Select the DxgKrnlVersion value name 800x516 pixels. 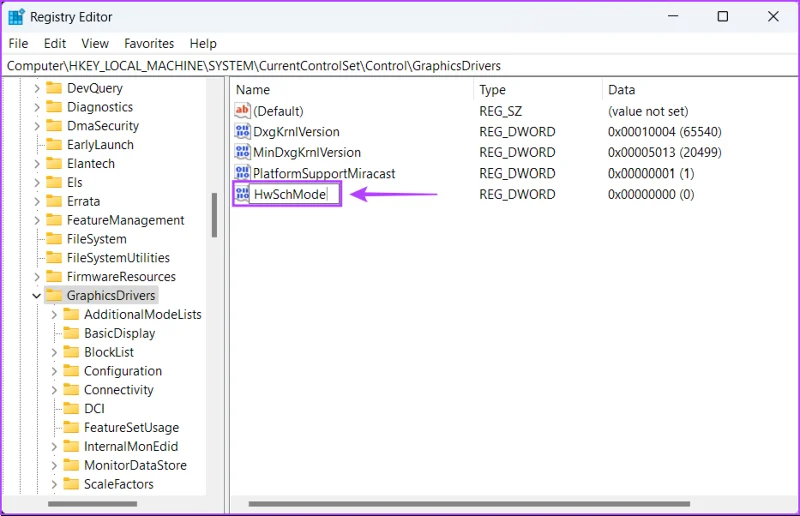point(296,132)
